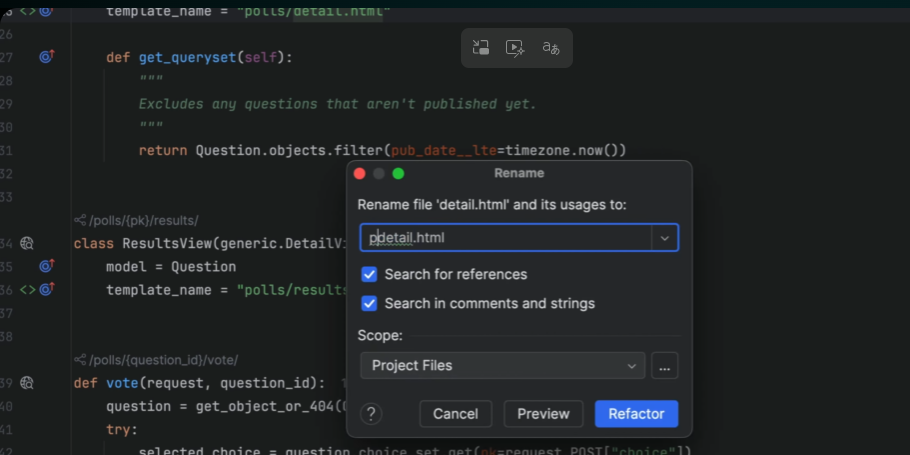Image resolution: width=910 pixels, height=455 pixels.
Task: Click the green zoom button of Rename dialog
Action: click(x=398, y=174)
